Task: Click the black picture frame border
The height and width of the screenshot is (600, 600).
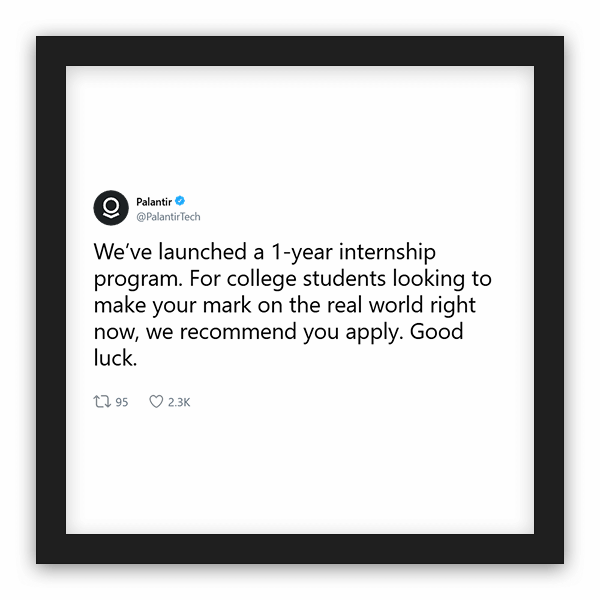Action: coord(50,300)
